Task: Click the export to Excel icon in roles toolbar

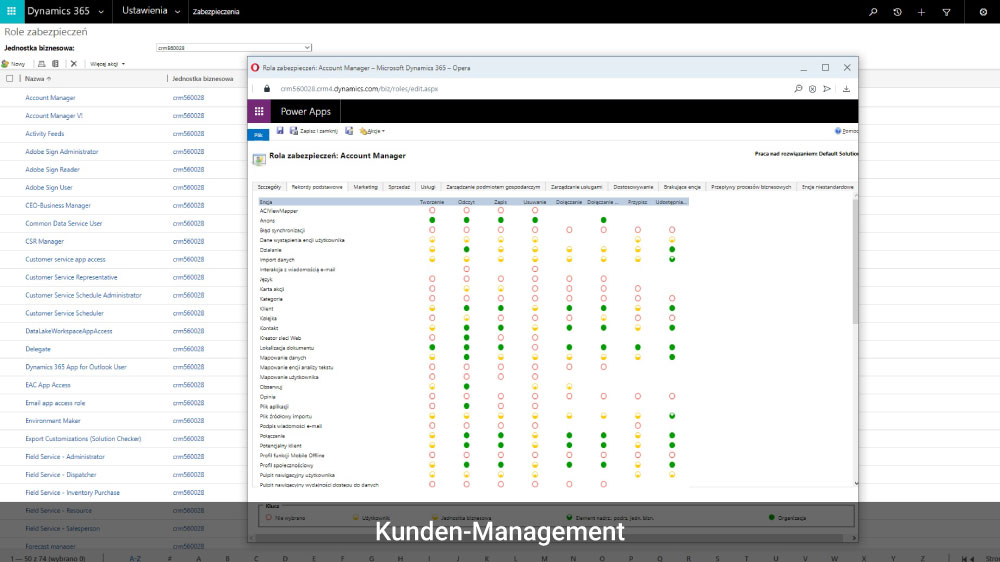Action: (55, 64)
